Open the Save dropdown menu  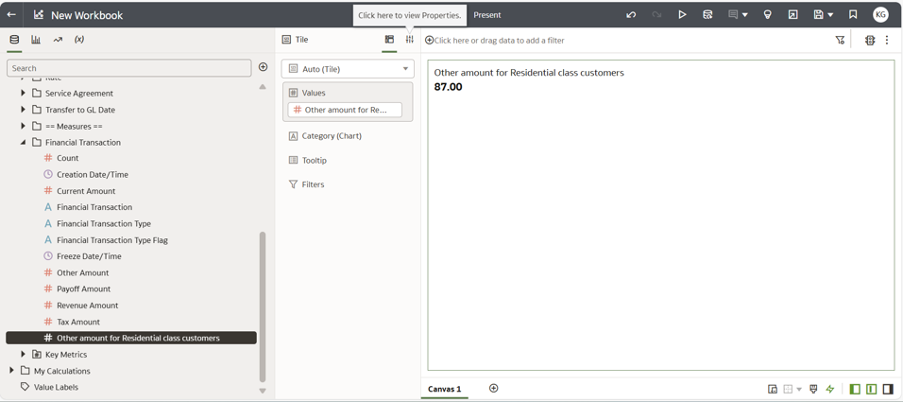[x=830, y=15]
